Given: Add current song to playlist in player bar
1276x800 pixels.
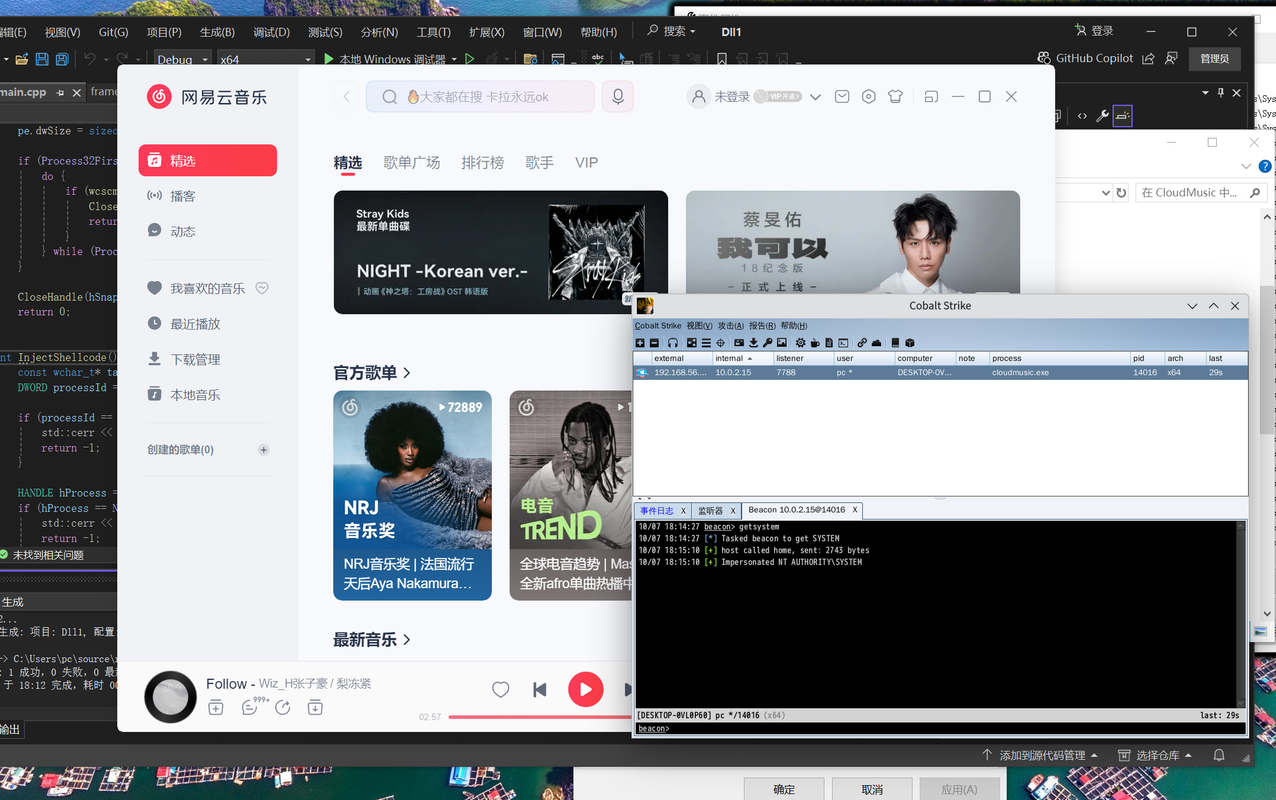Looking at the screenshot, I should (216, 708).
